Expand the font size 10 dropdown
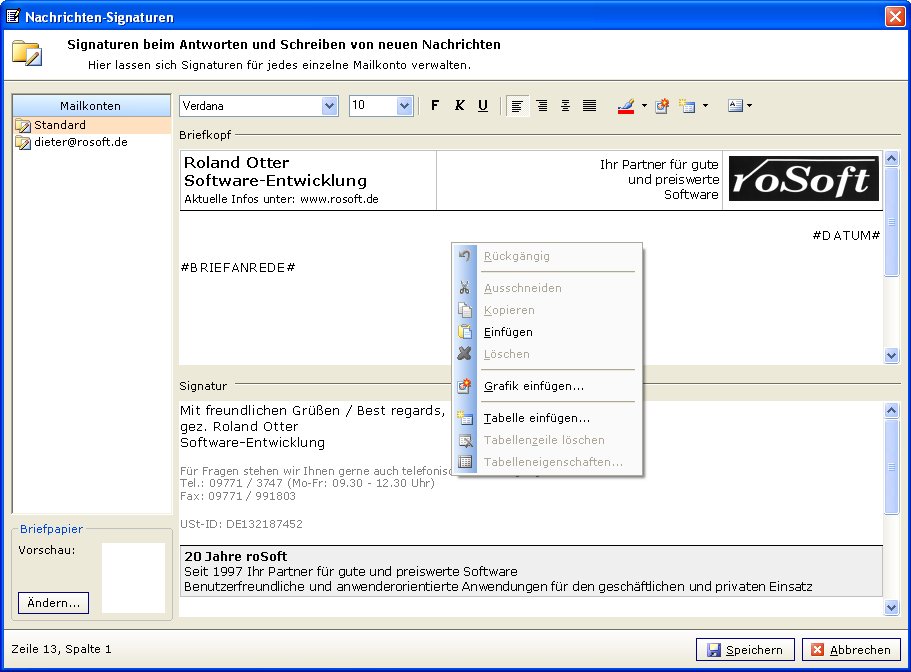Viewport: 911px width, 672px height. pyautogui.click(x=405, y=106)
